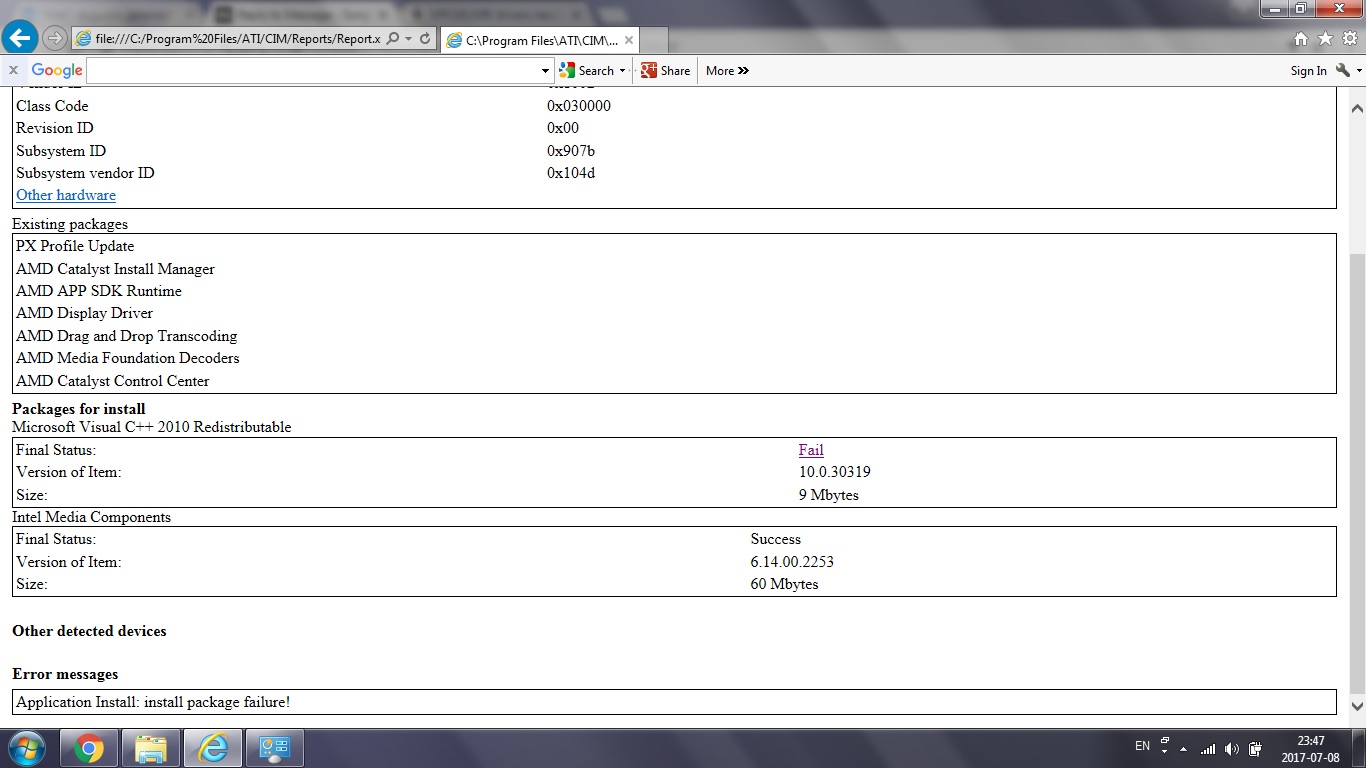Open the IE Tools gear icon
This screenshot has height=768, width=1366.
[1349, 39]
